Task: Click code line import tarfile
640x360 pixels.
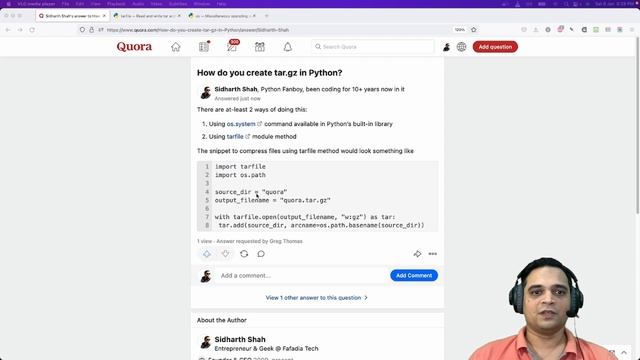Action: pyautogui.click(x=240, y=167)
